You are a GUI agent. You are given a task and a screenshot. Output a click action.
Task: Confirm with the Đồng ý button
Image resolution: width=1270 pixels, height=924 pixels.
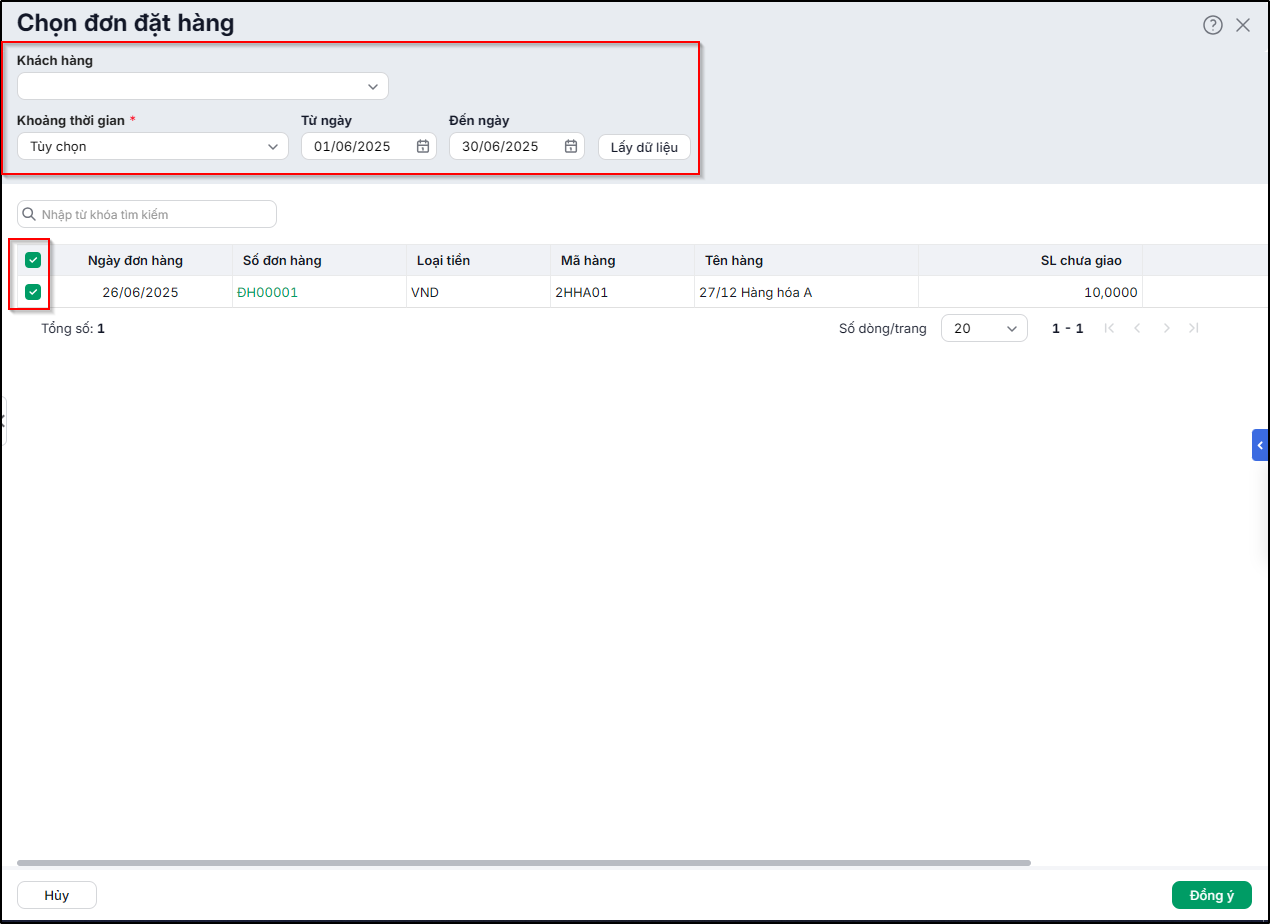coord(1212,895)
